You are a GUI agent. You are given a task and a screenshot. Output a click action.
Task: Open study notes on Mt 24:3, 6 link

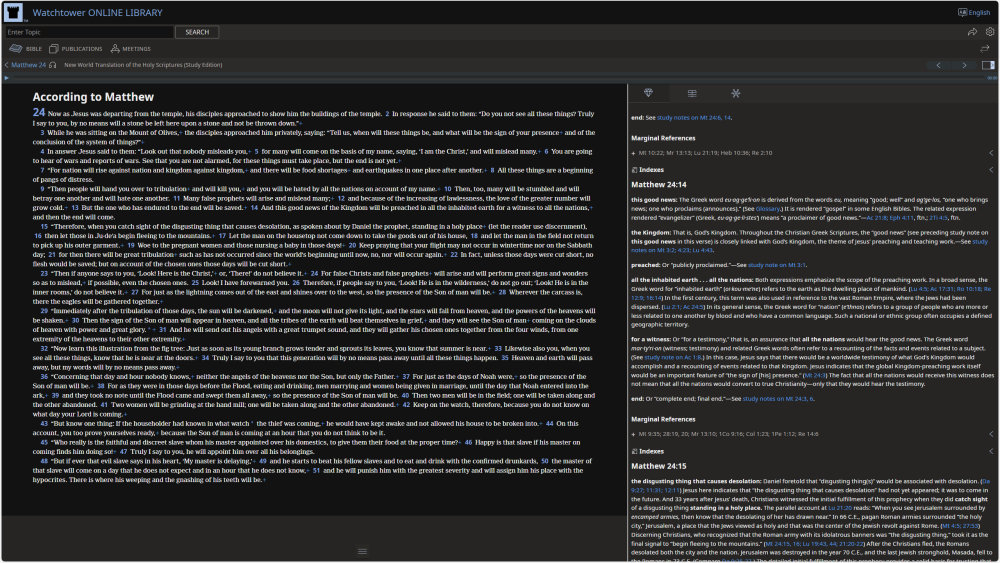[778, 399]
